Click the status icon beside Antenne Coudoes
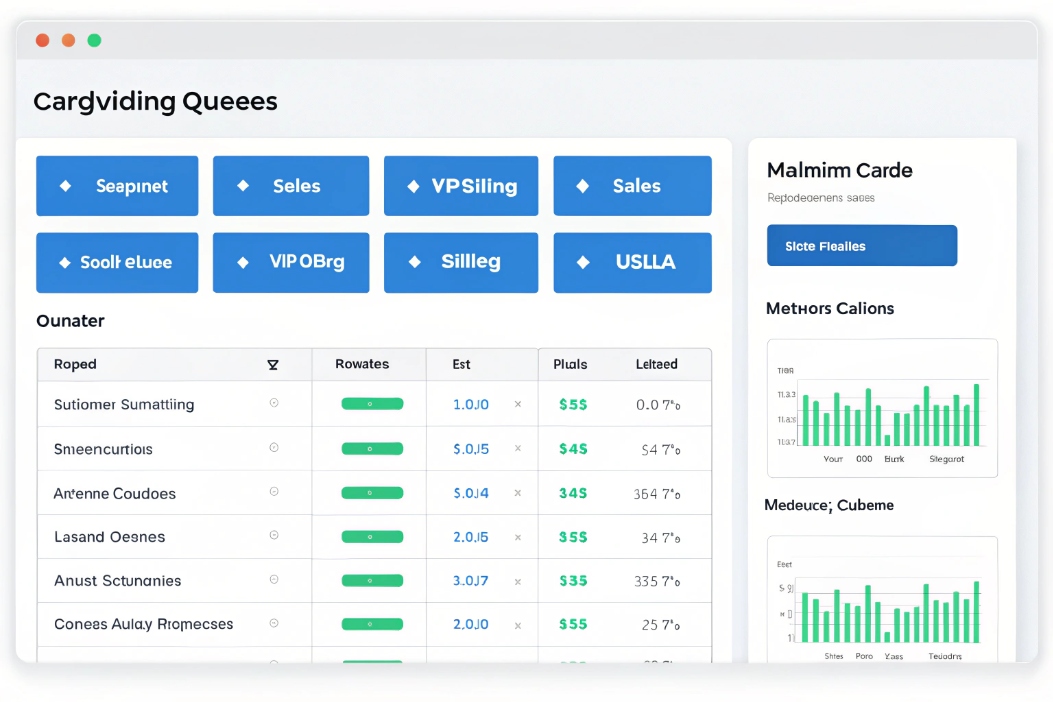The width and height of the screenshot is (1053, 702). (272, 492)
